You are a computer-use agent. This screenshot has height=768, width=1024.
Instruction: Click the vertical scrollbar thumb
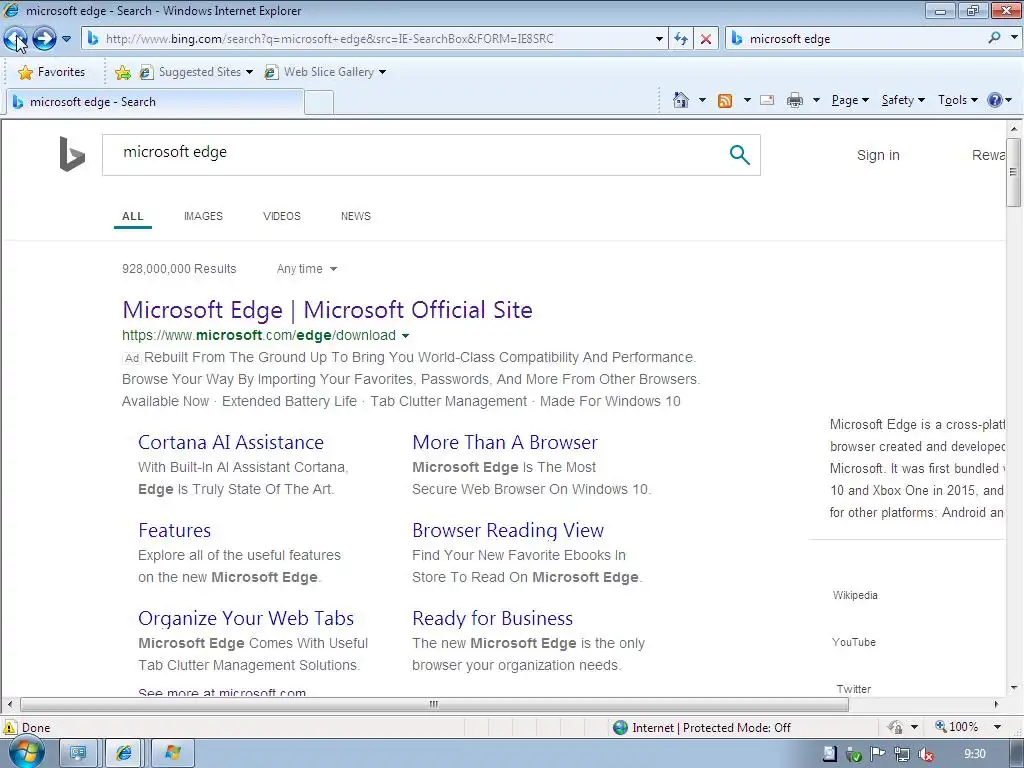[x=1013, y=172]
